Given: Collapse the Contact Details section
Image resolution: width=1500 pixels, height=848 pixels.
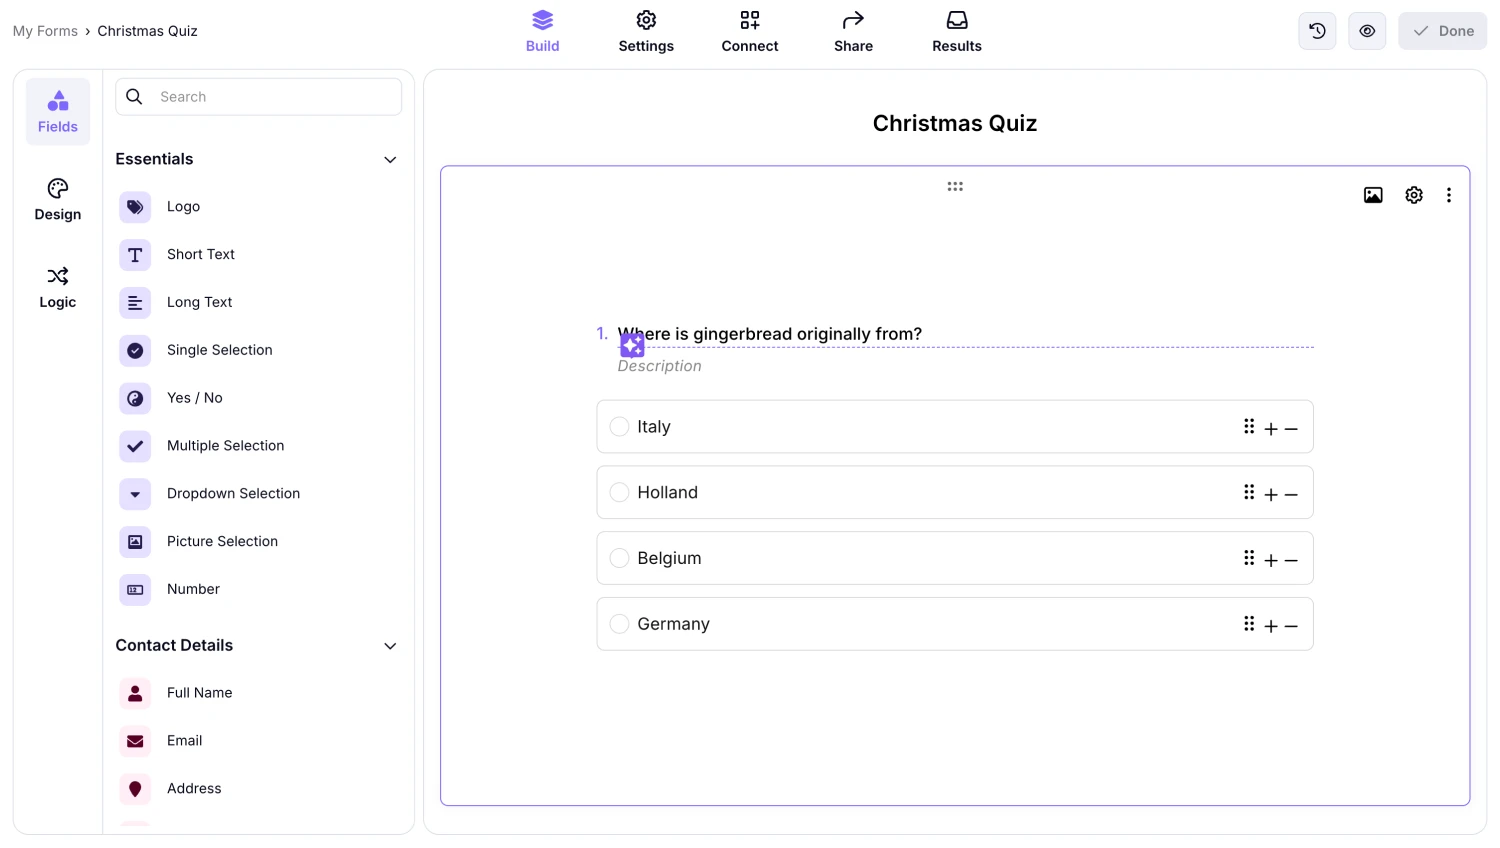Looking at the screenshot, I should coord(389,646).
